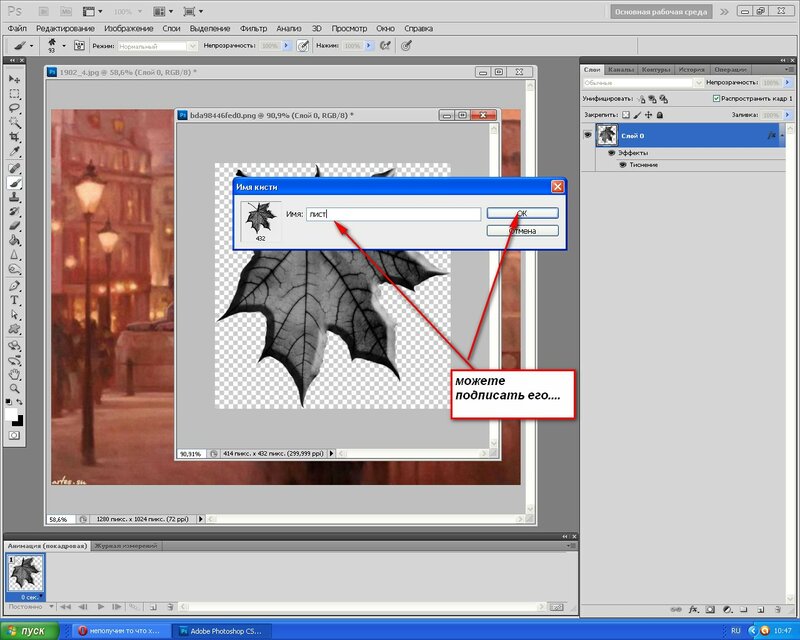Click the Имя text field
This screenshot has width=800, height=640.
pos(393,214)
